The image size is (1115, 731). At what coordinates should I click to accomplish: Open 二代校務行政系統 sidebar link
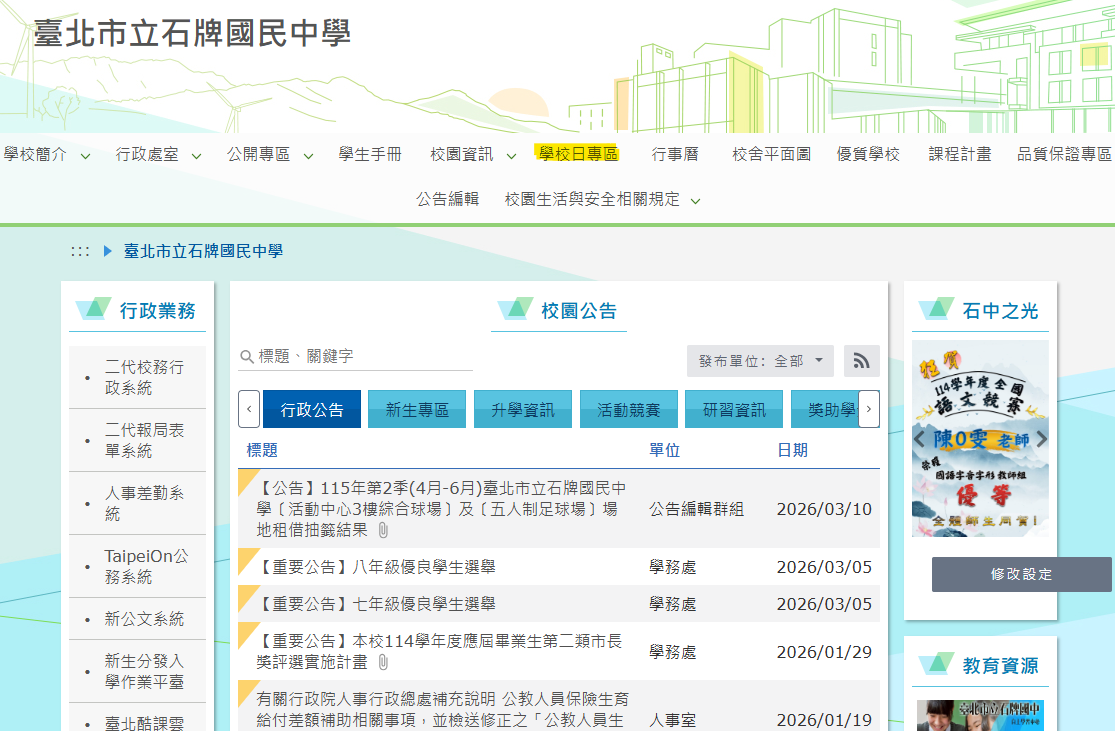pyautogui.click(x=144, y=378)
